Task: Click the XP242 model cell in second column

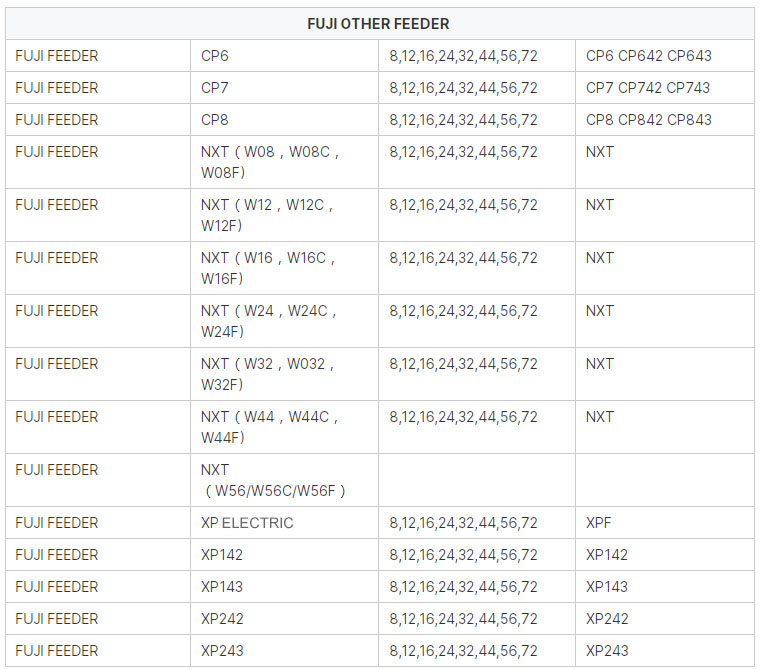Action: [285, 619]
